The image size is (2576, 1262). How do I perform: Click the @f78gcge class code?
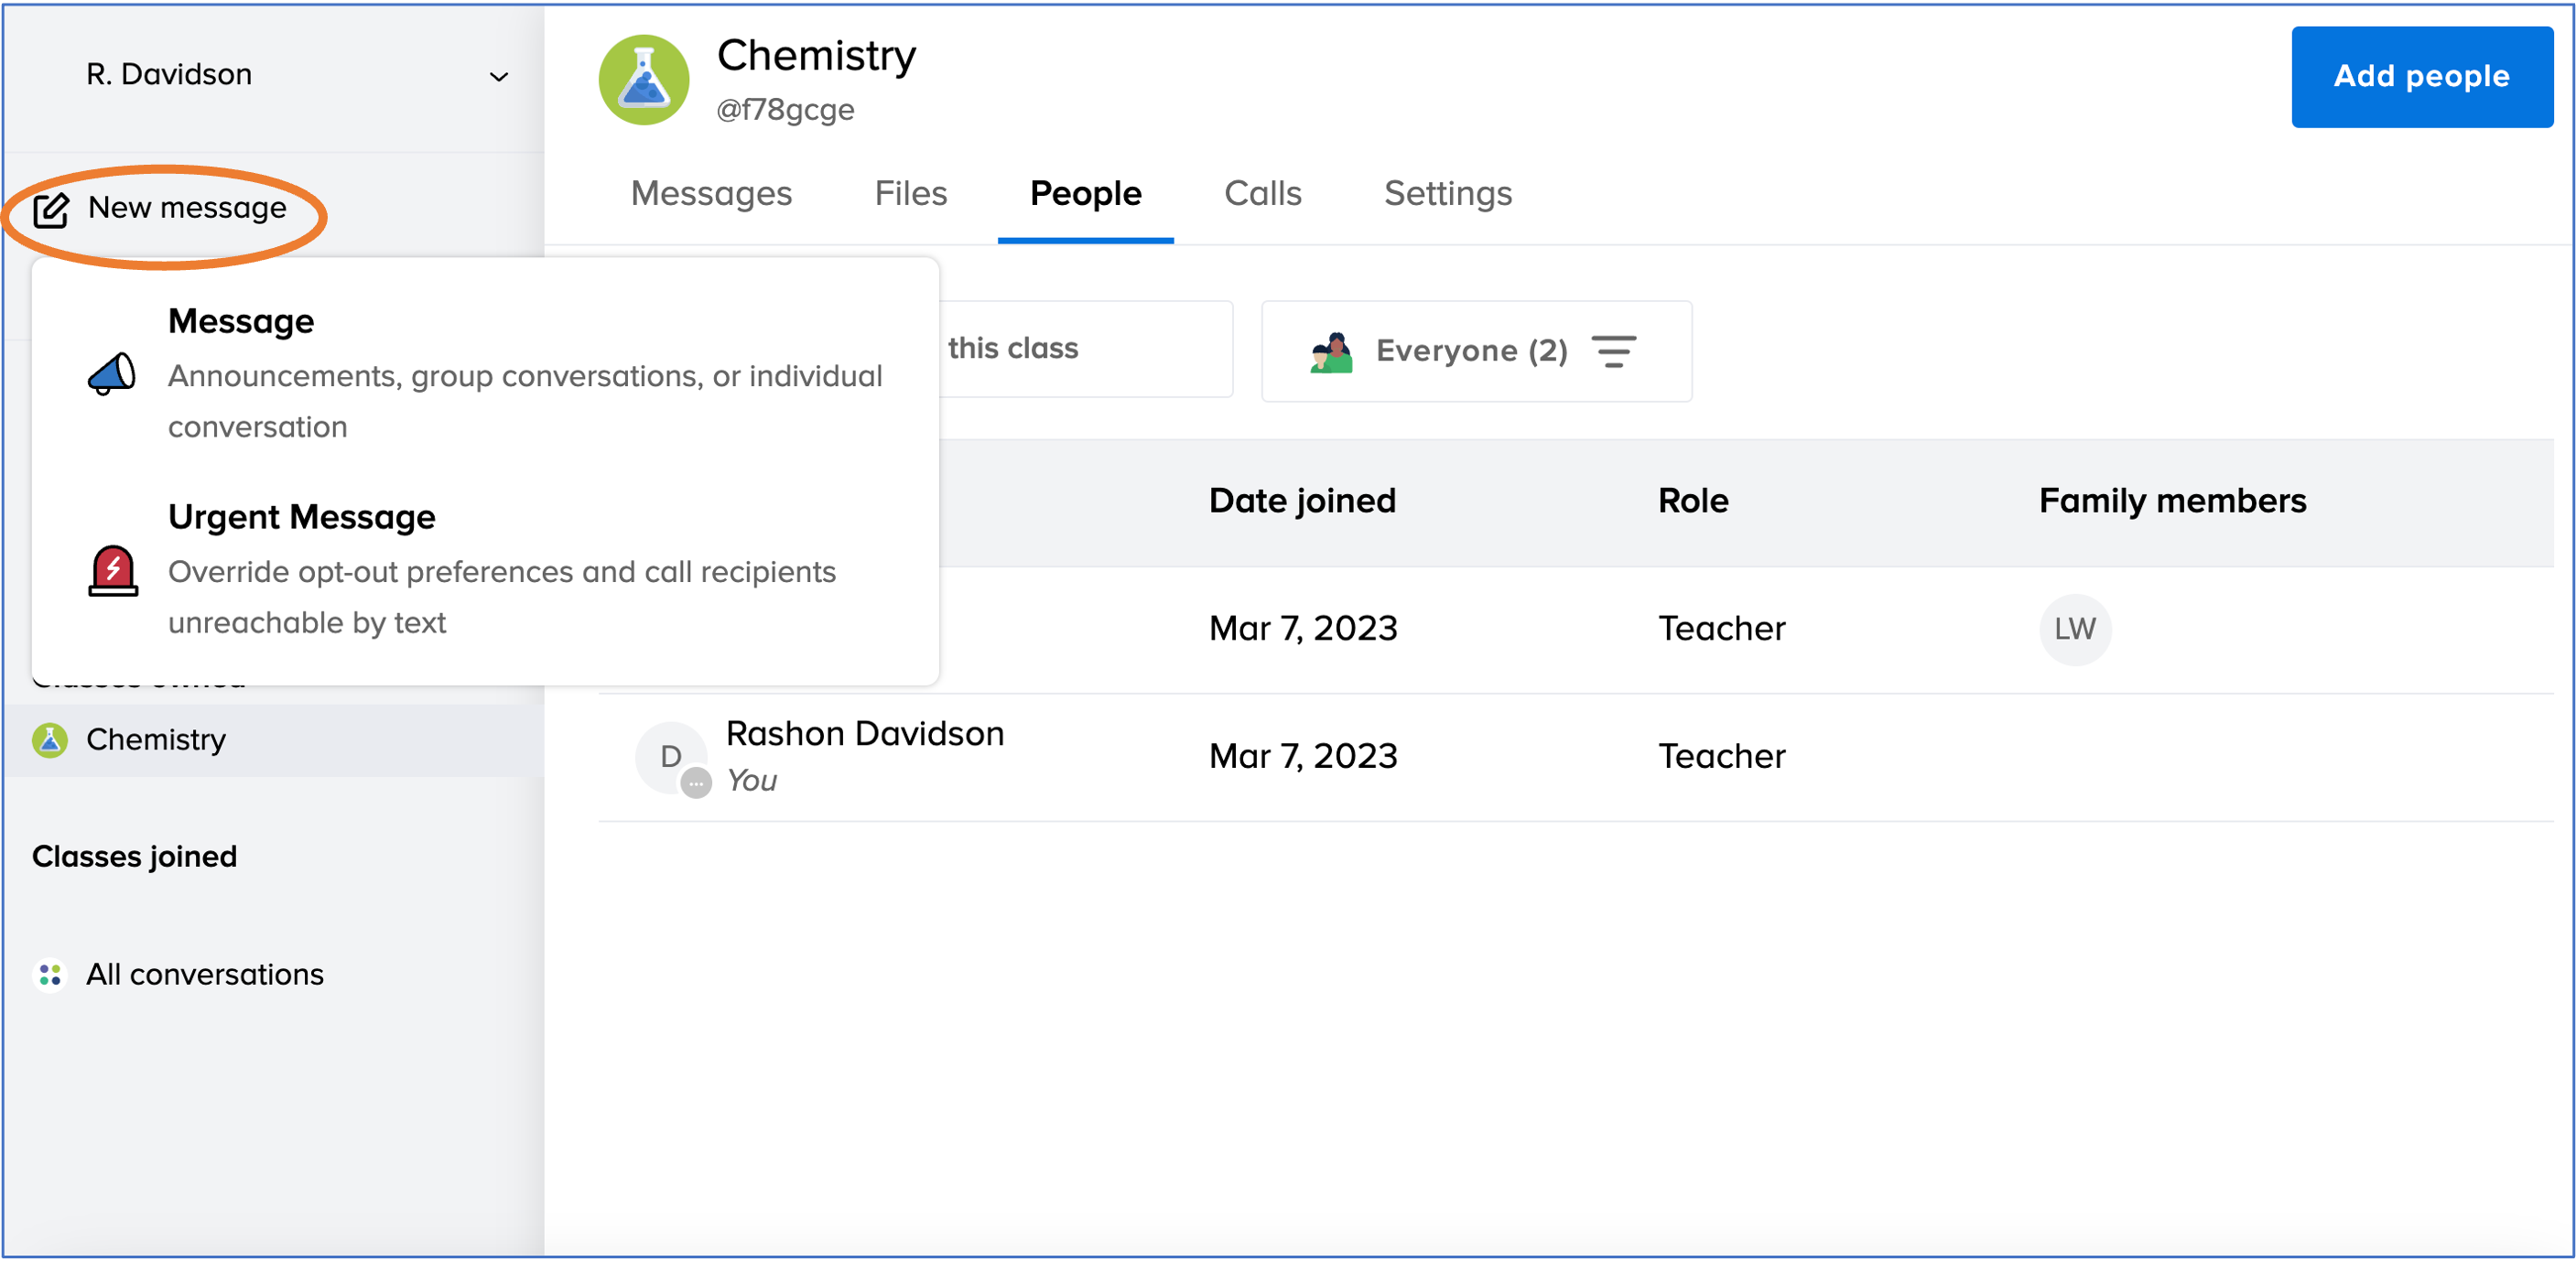point(785,109)
